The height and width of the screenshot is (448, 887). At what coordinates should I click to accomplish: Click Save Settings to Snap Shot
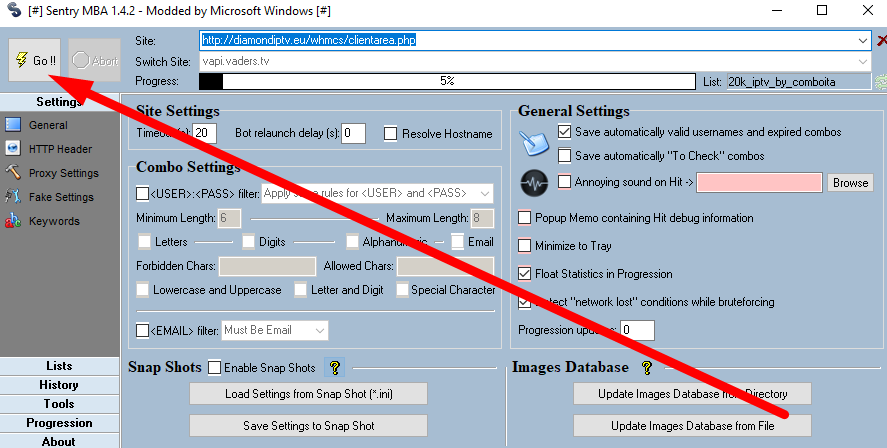click(308, 426)
